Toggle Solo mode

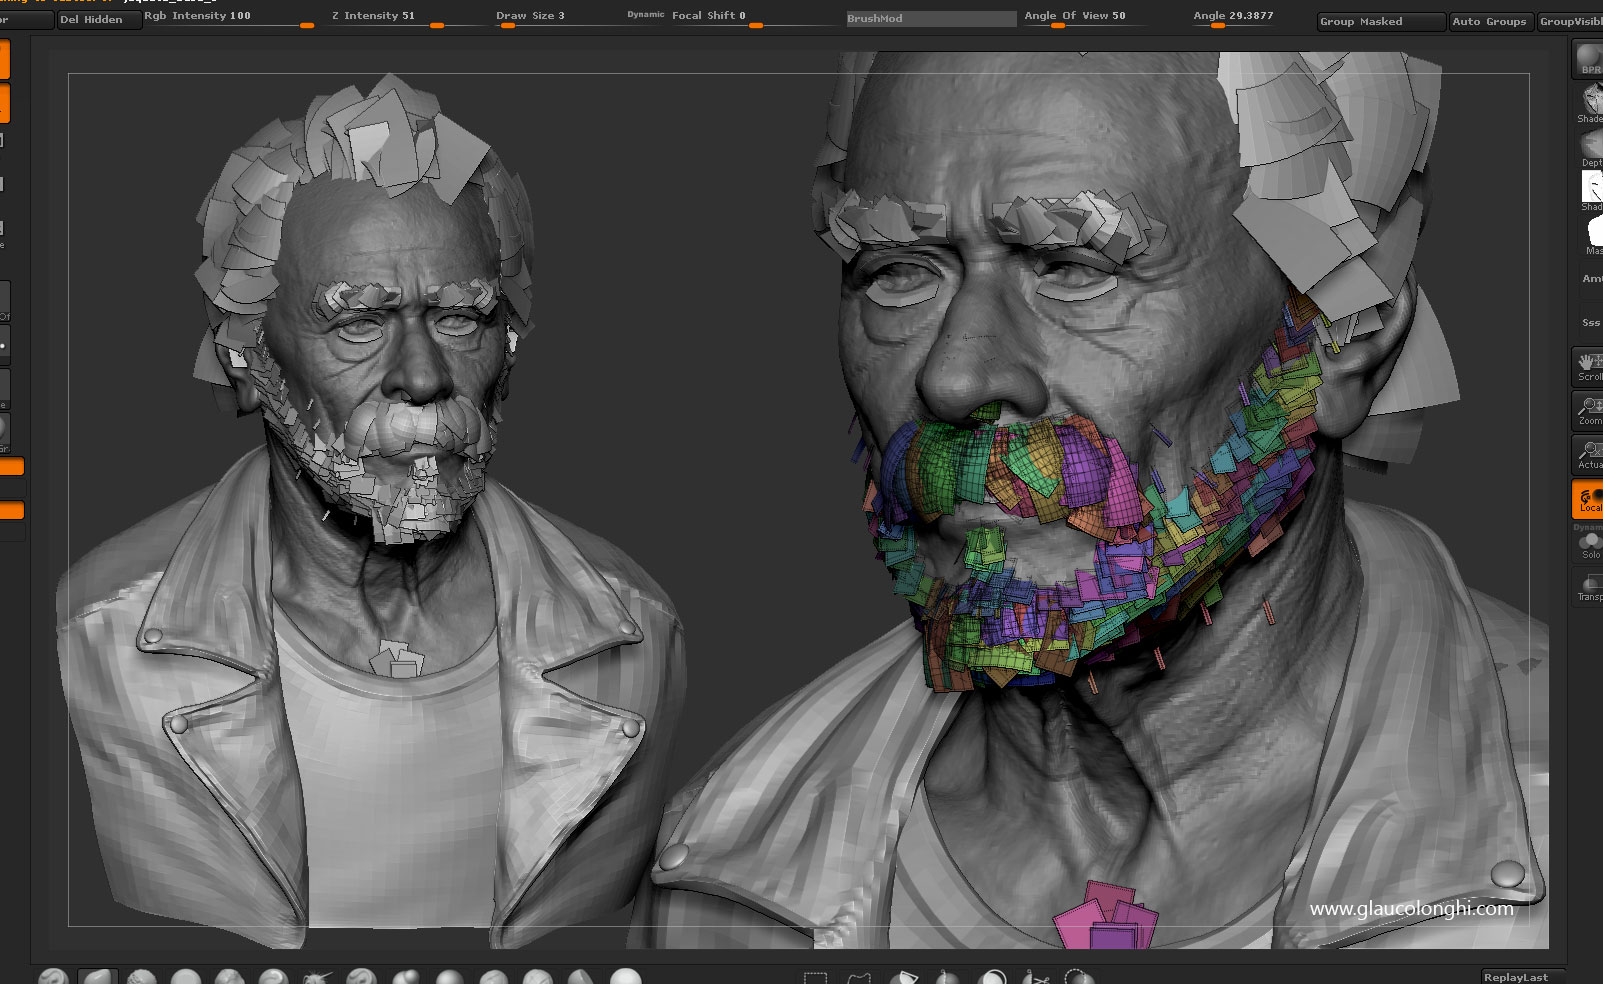(1589, 545)
